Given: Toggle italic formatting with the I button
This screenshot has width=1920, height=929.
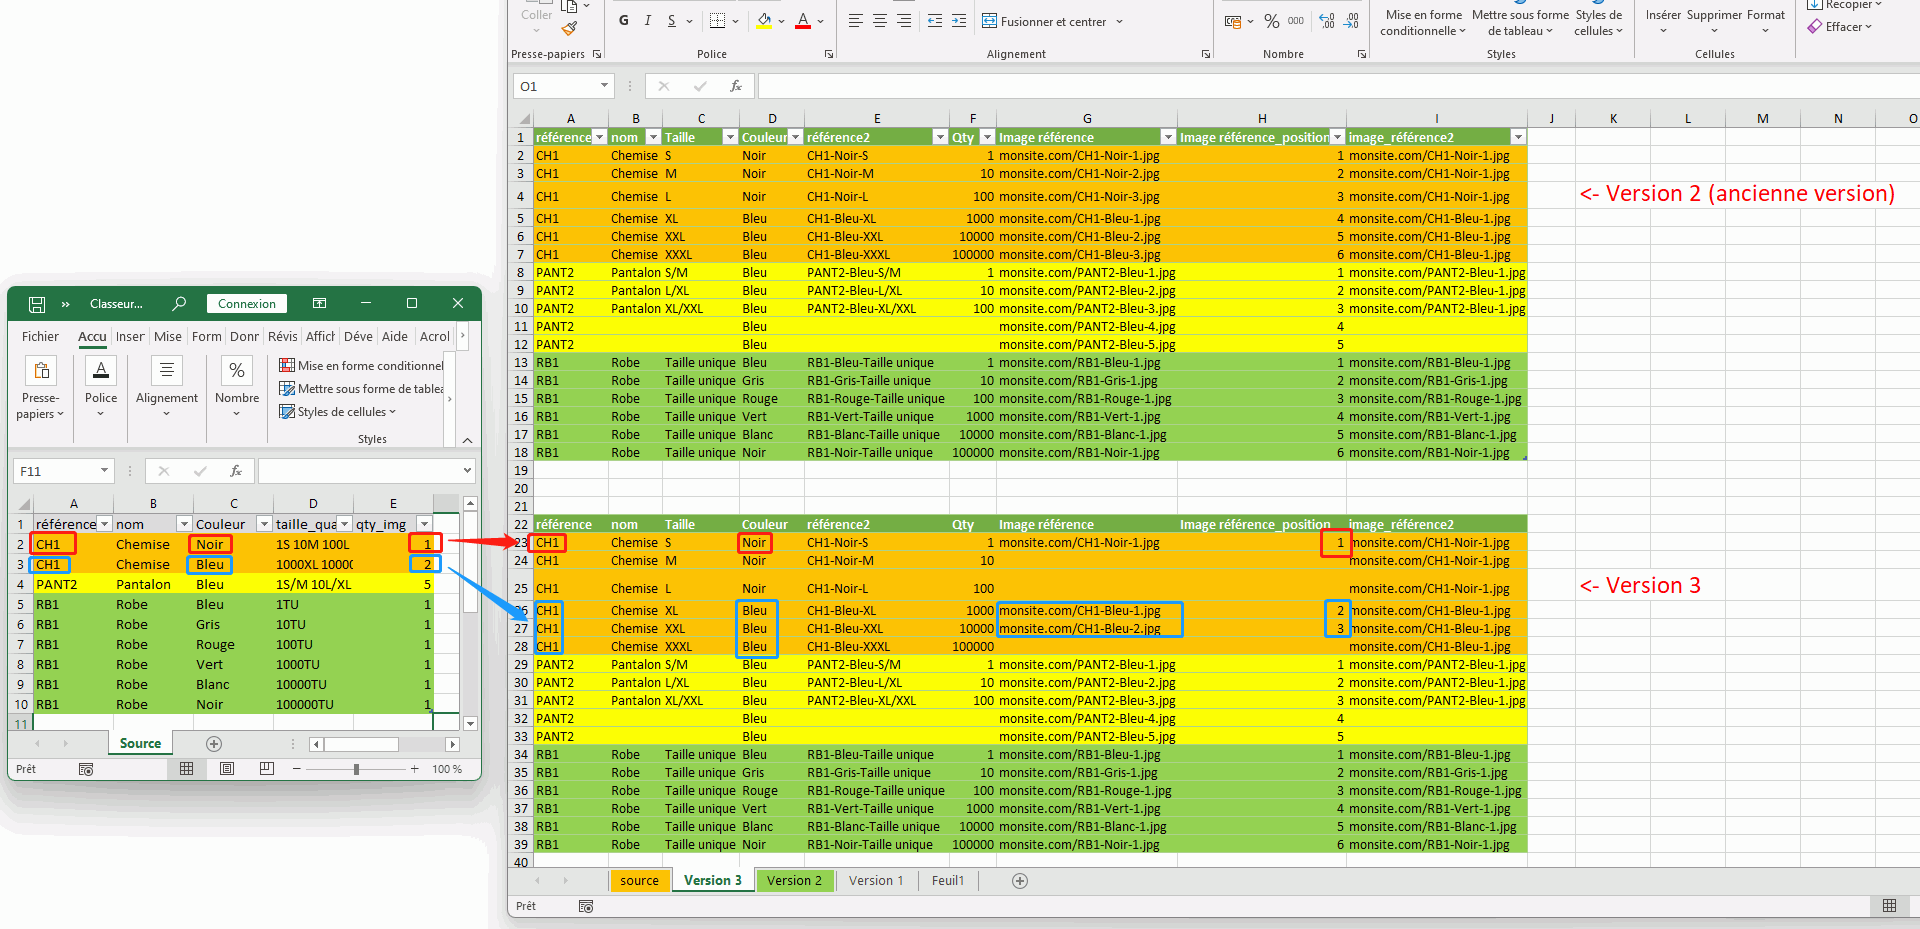Looking at the screenshot, I should pos(648,21).
